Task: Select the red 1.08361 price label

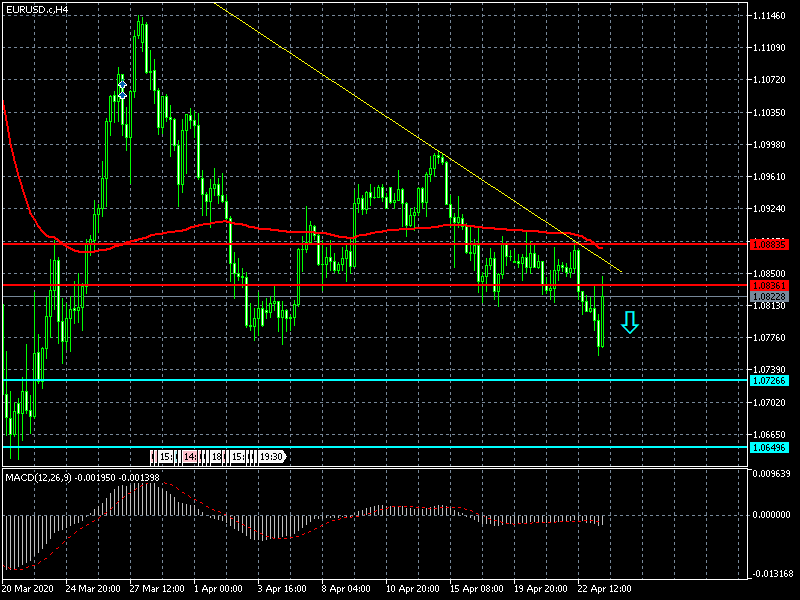Action: pos(768,285)
